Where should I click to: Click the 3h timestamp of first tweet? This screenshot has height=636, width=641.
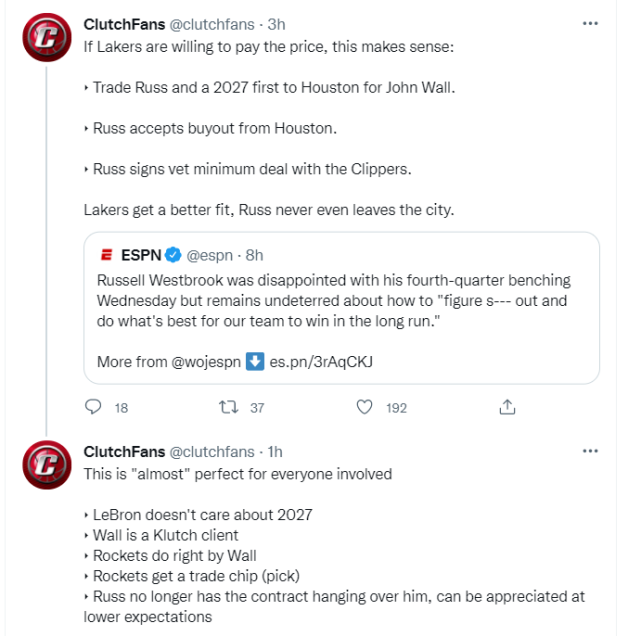click(x=277, y=23)
